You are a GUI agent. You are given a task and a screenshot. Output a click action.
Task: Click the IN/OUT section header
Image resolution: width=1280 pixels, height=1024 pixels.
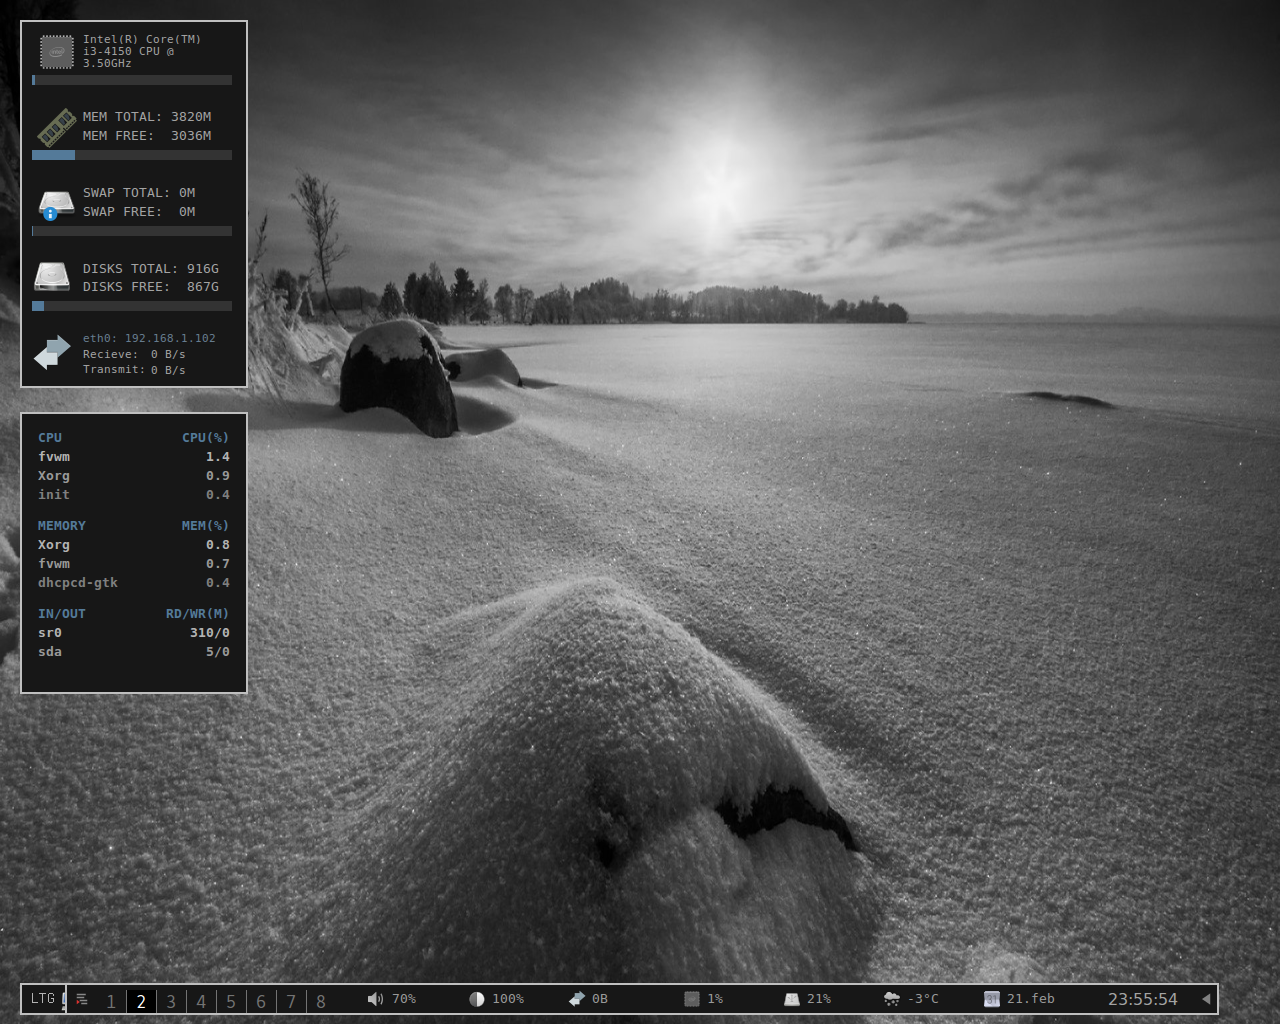click(62, 614)
